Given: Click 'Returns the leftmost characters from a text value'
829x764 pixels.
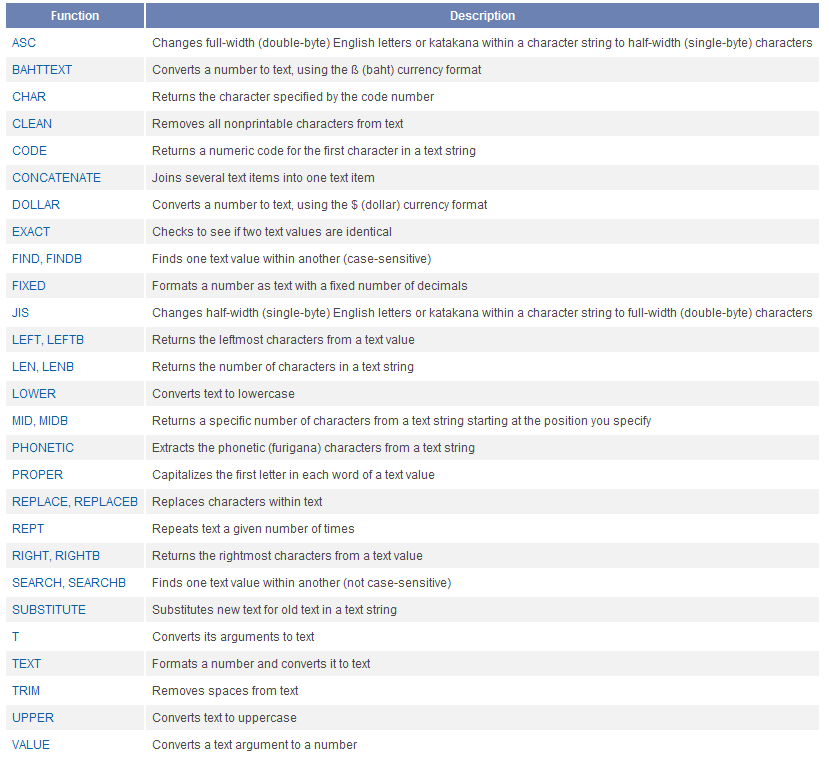Looking at the screenshot, I should 283,339.
